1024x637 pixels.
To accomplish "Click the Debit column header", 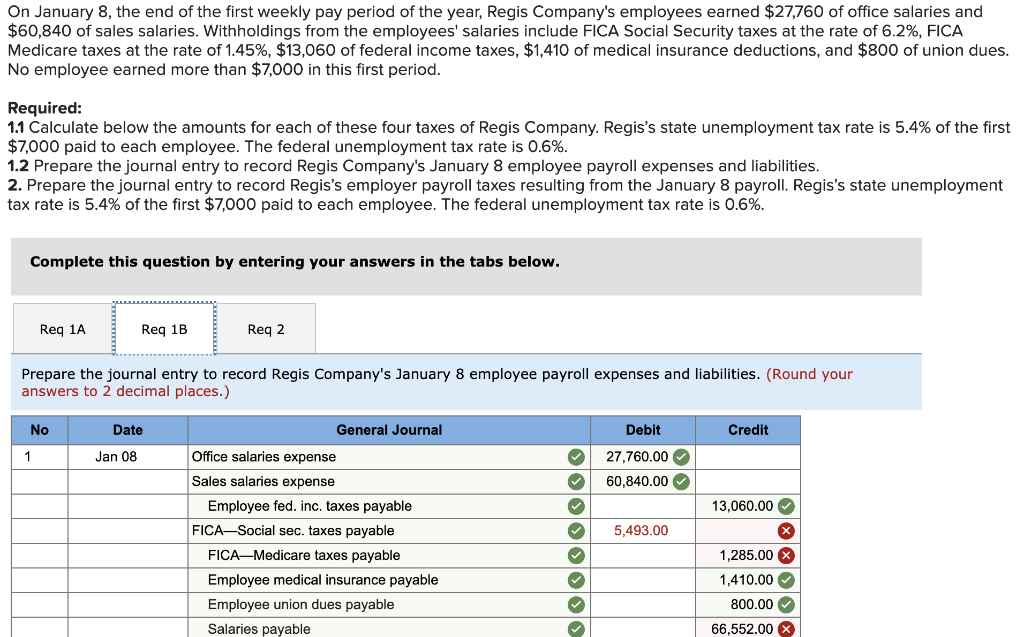I will (643, 430).
